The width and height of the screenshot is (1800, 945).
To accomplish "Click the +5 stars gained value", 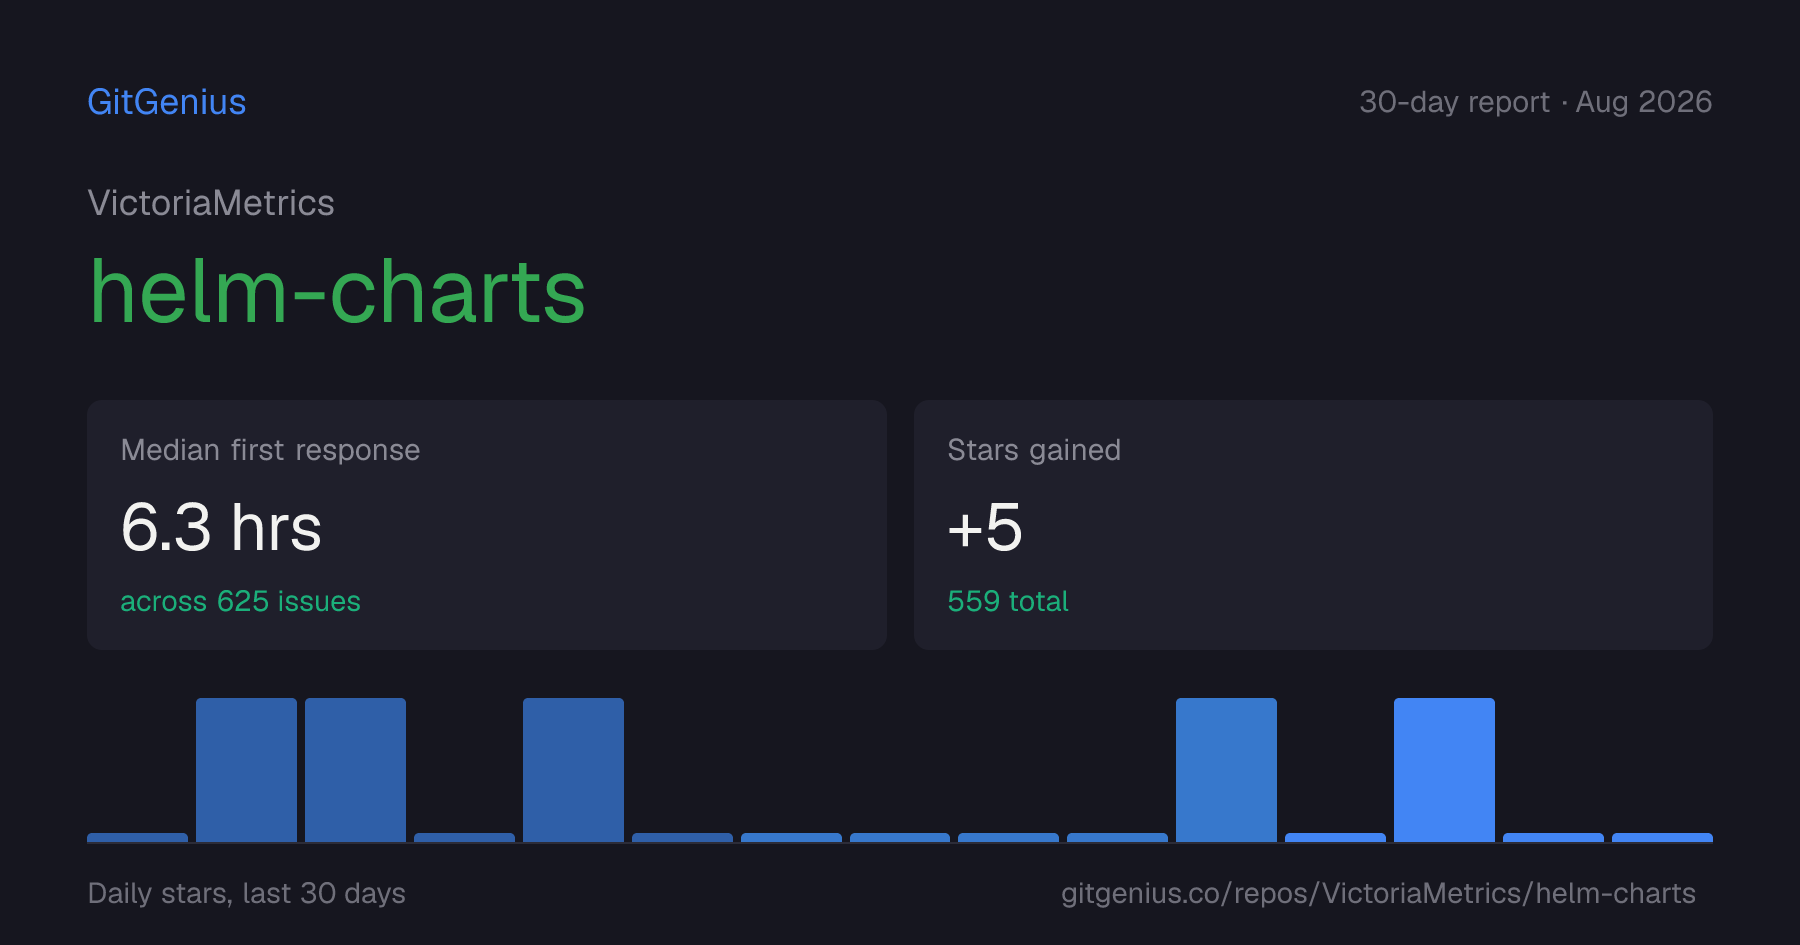I will tap(985, 527).
